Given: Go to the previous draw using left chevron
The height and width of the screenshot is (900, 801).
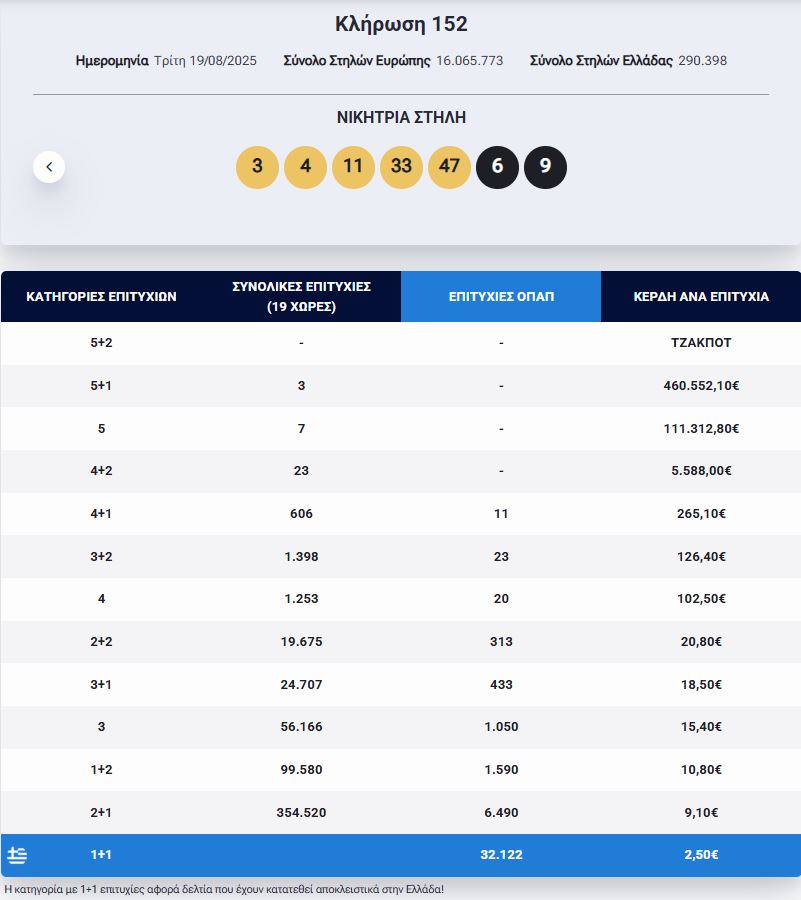Looking at the screenshot, I should pos(49,167).
